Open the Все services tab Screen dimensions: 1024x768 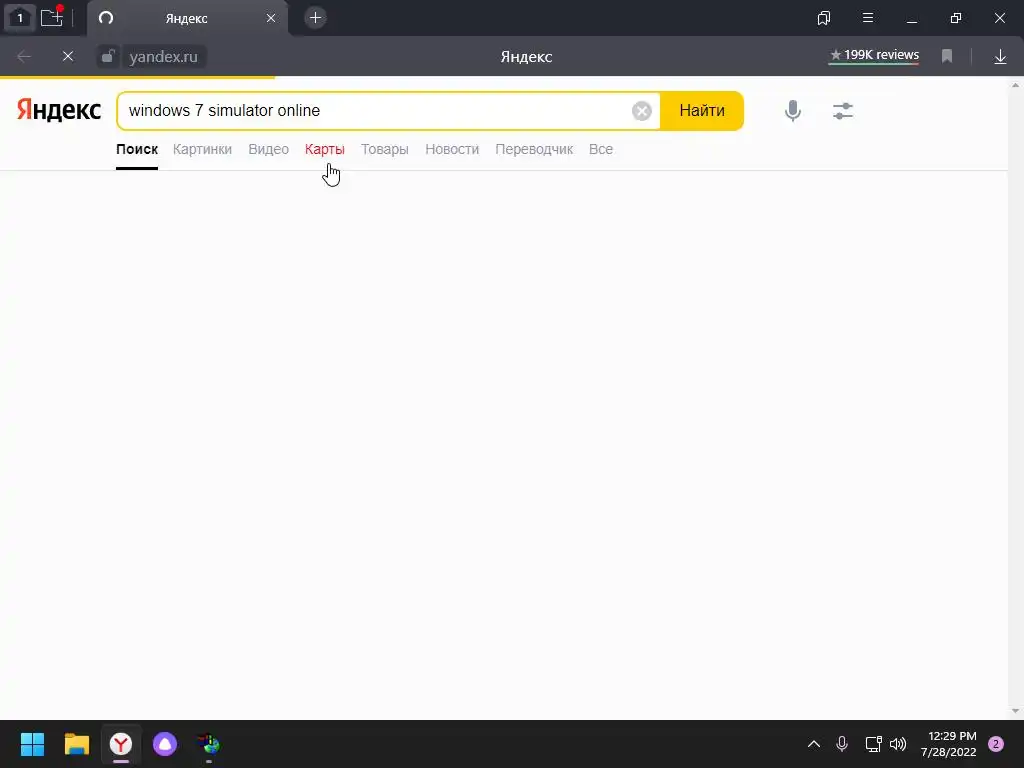601,150
